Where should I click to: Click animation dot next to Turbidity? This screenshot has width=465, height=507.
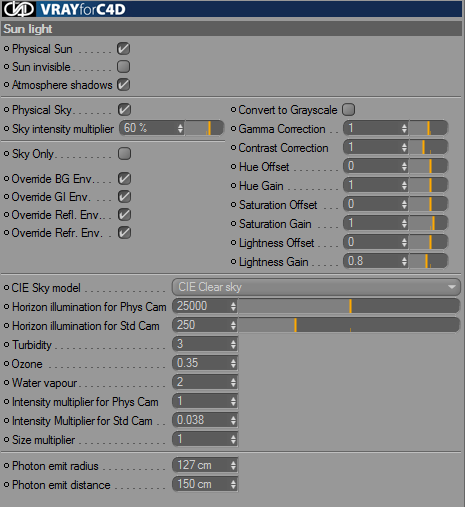click(x=6, y=345)
